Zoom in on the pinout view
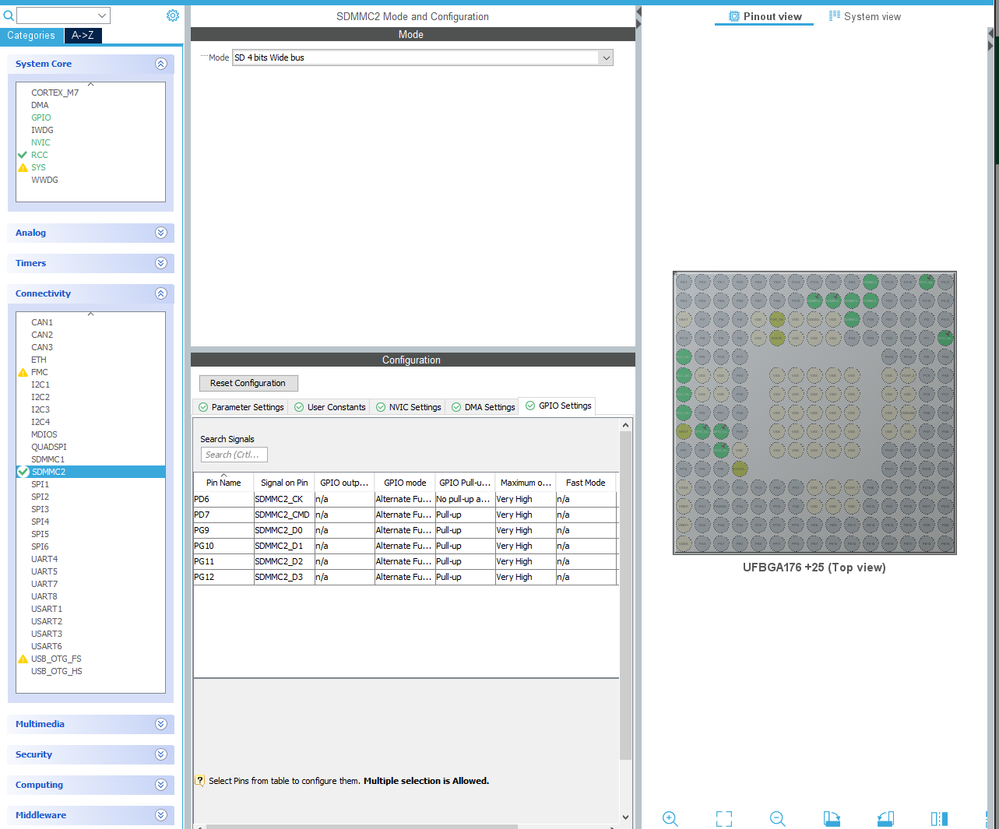The image size is (999, 829). pos(670,818)
